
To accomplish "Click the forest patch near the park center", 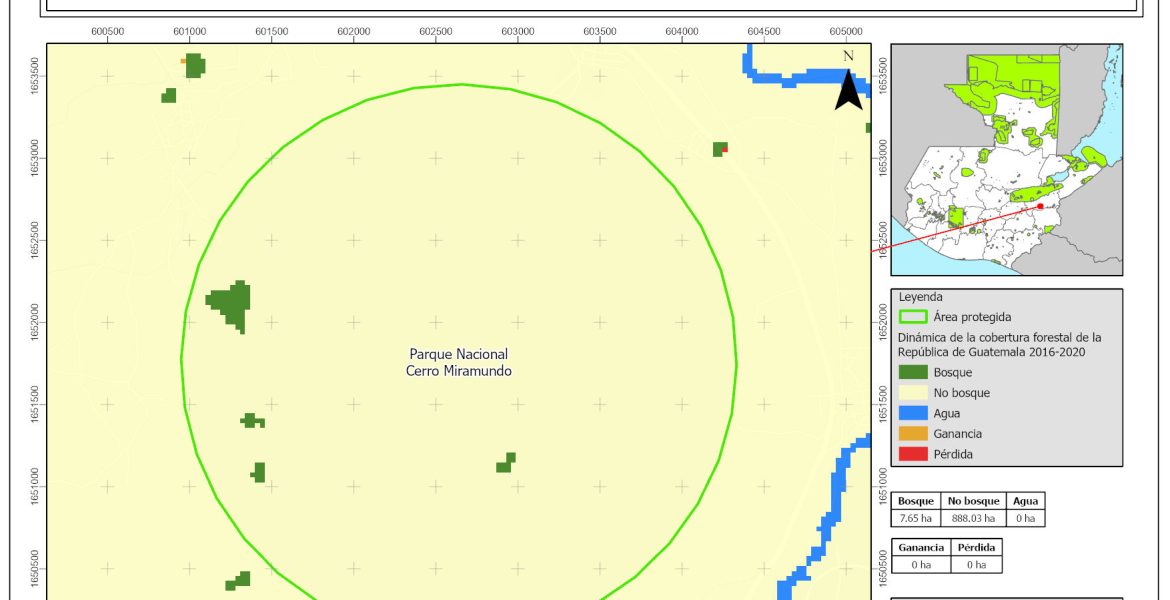I will tap(507, 463).
